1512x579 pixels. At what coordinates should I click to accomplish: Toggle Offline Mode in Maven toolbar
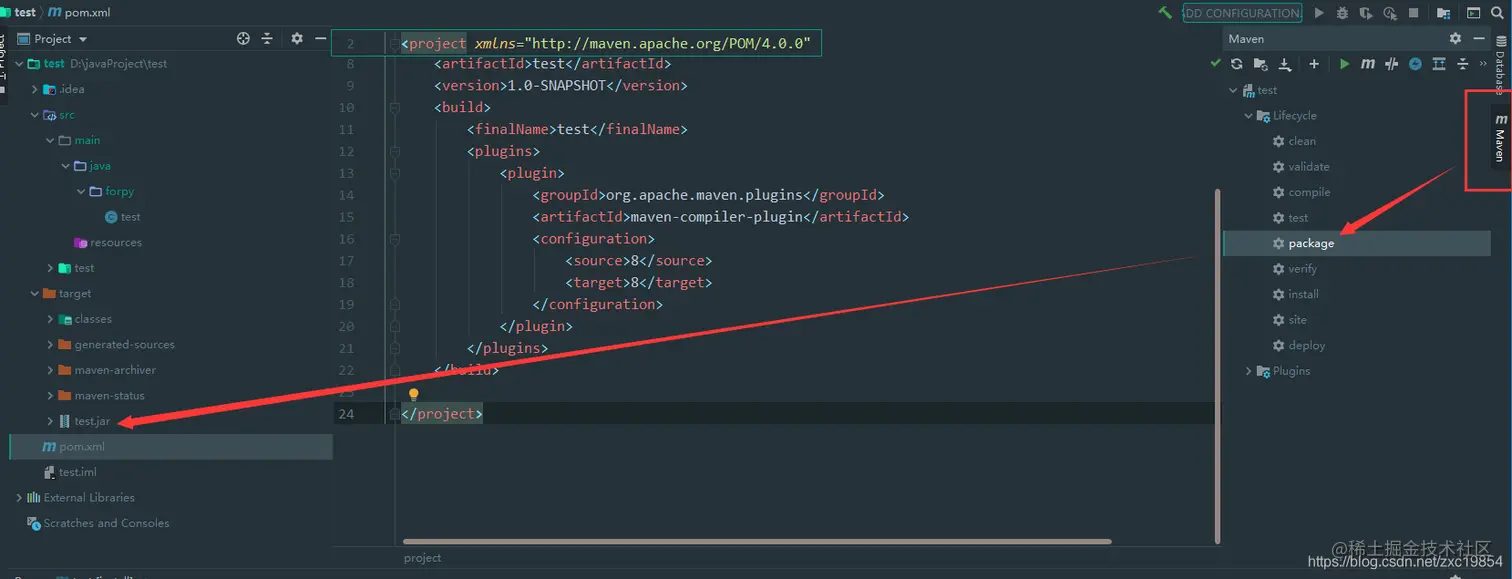pos(1391,64)
